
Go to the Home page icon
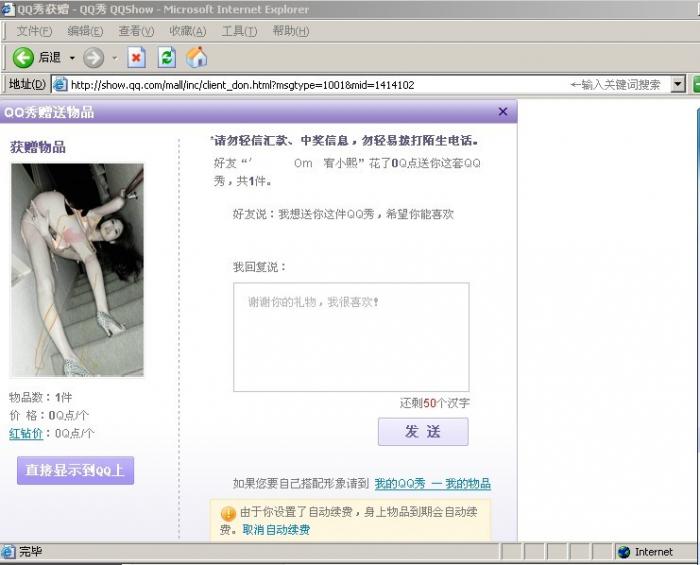point(196,57)
